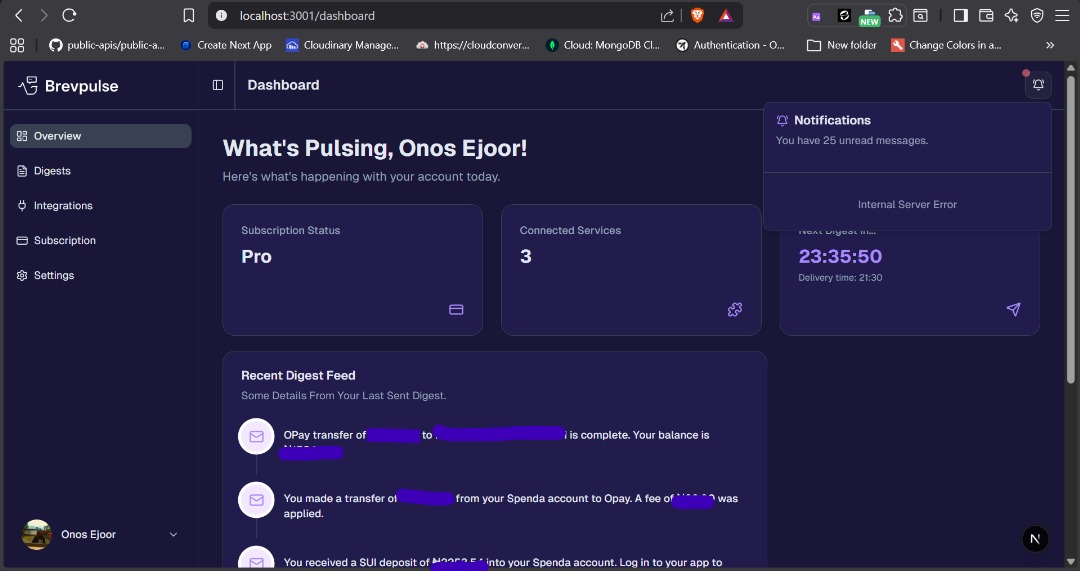Click the Notifications panel heading
Screen dimensions: 1080x571
pyautogui.click(x=832, y=120)
